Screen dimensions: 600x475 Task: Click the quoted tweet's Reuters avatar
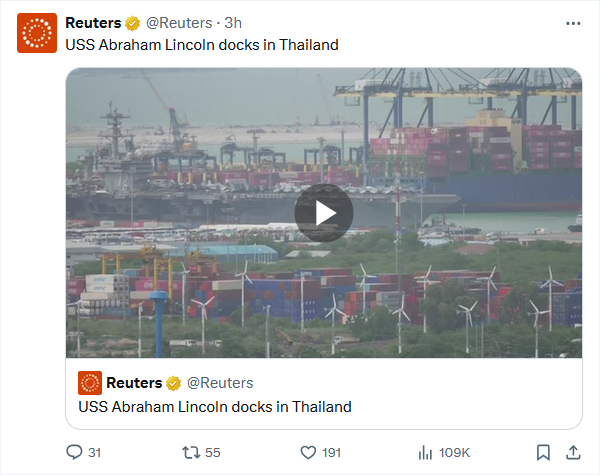click(90, 383)
